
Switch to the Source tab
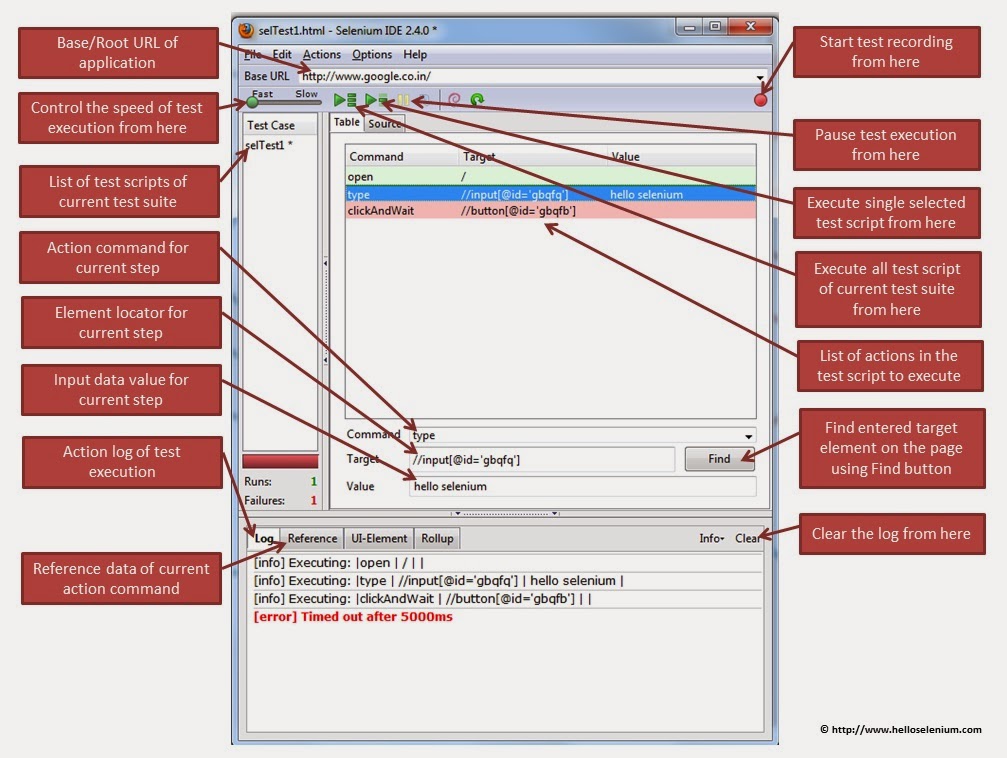[386, 122]
